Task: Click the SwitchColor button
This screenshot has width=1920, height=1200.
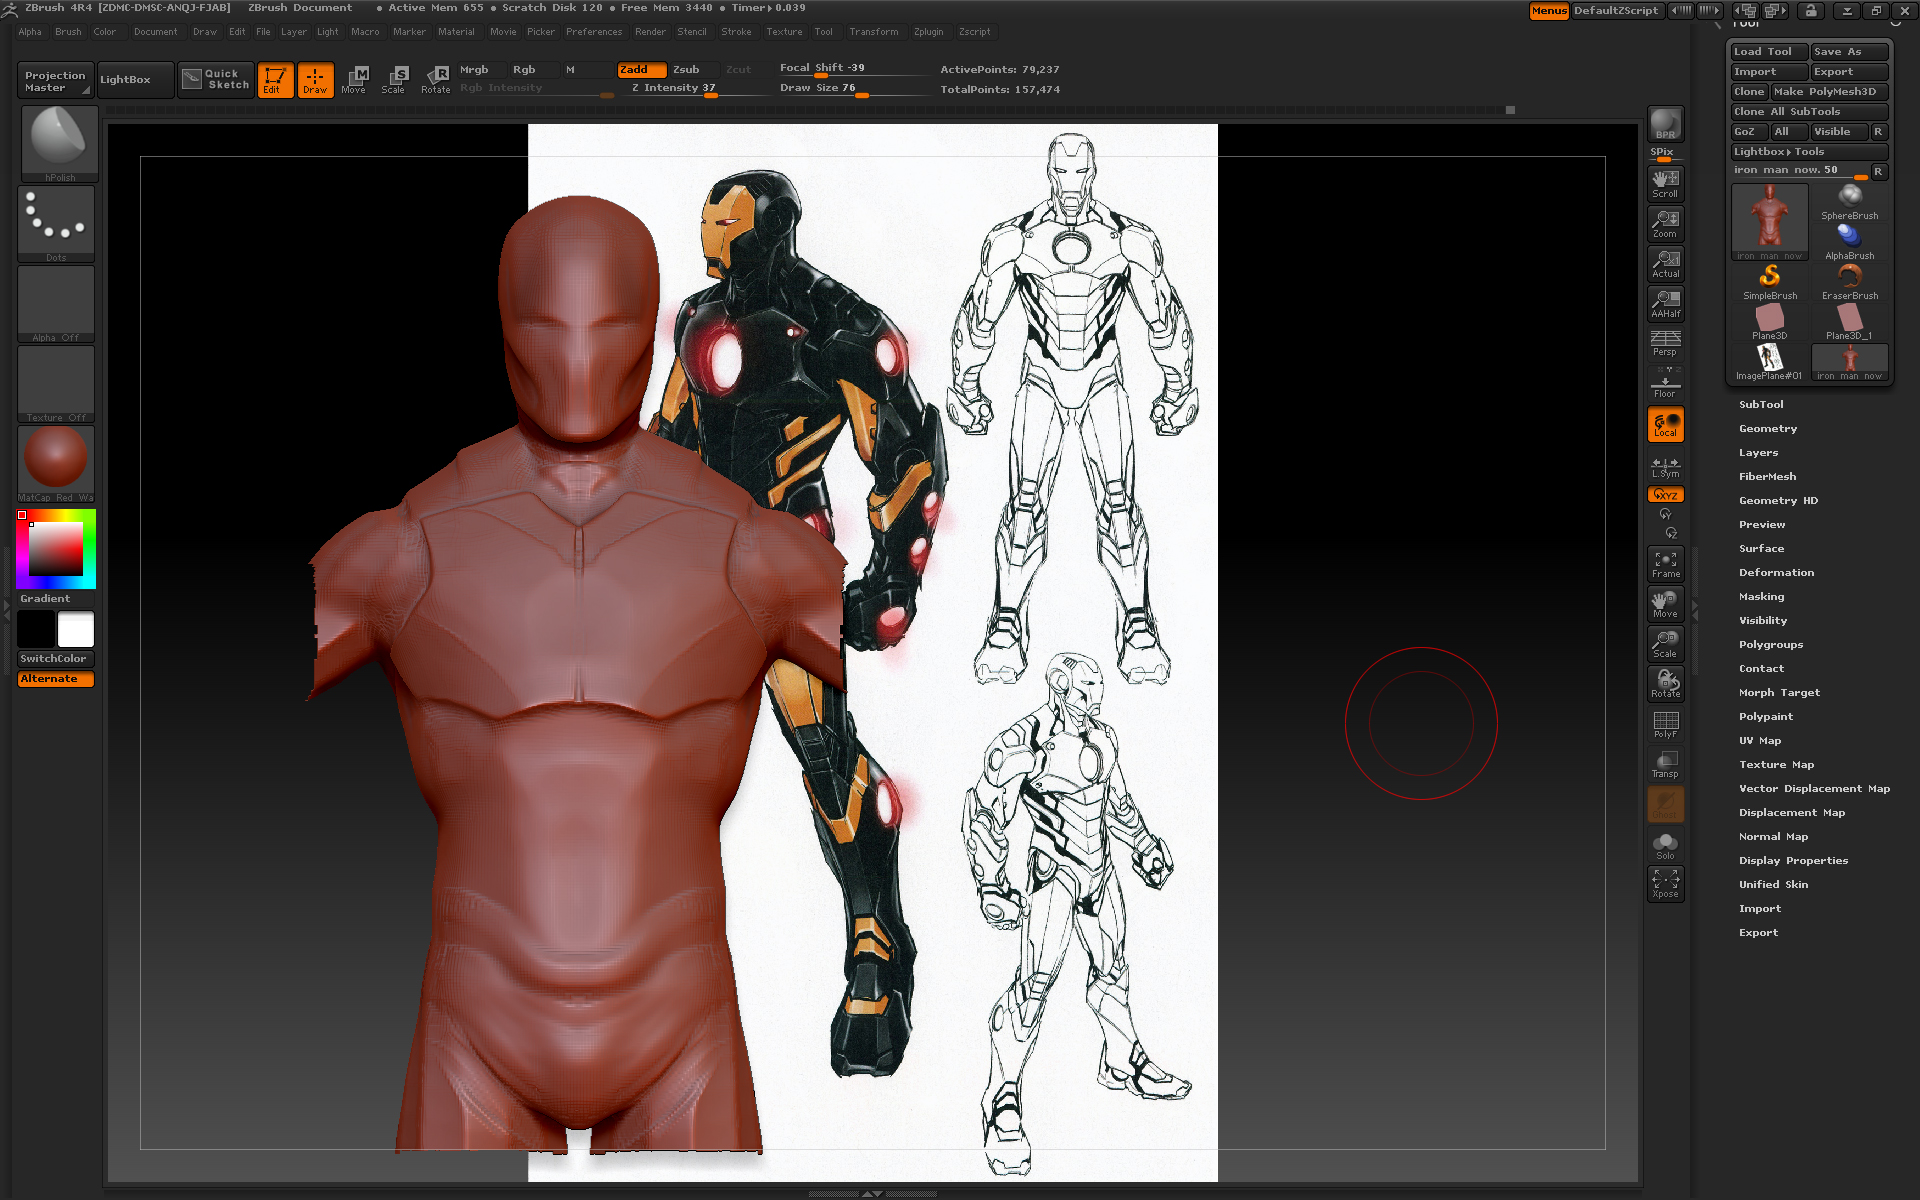Action: [x=56, y=659]
